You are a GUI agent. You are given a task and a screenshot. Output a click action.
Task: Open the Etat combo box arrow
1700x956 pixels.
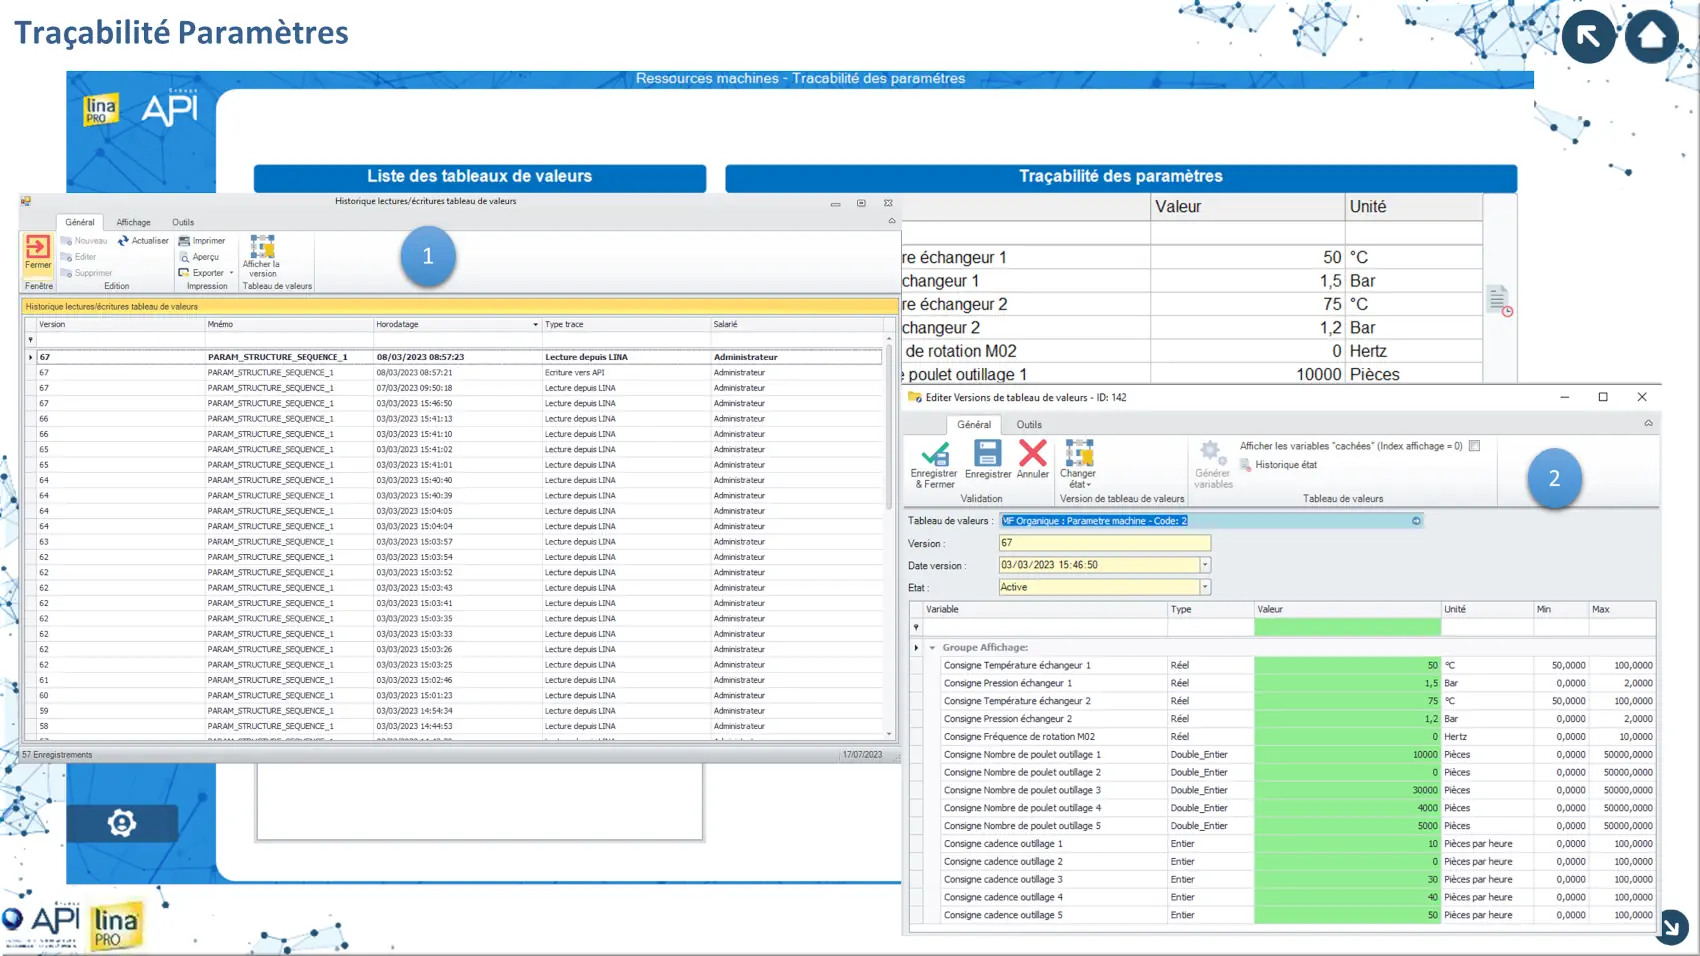(x=1205, y=587)
